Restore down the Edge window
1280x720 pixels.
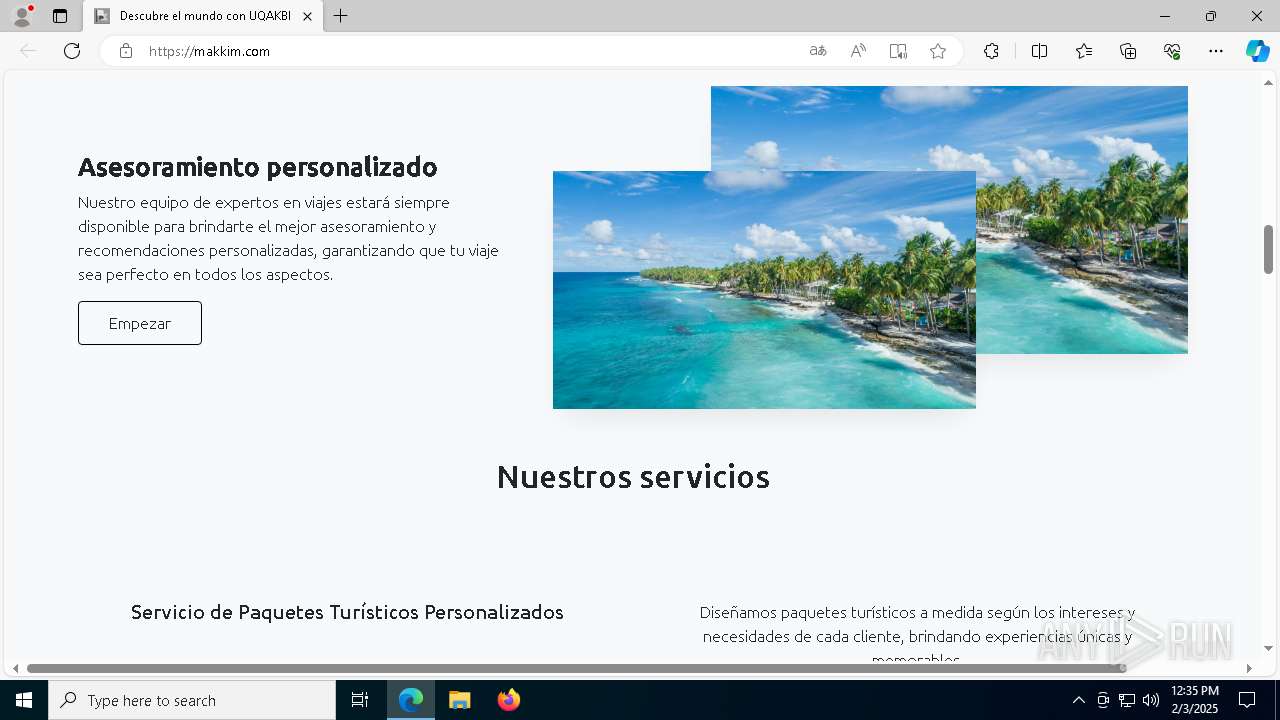click(x=1211, y=16)
